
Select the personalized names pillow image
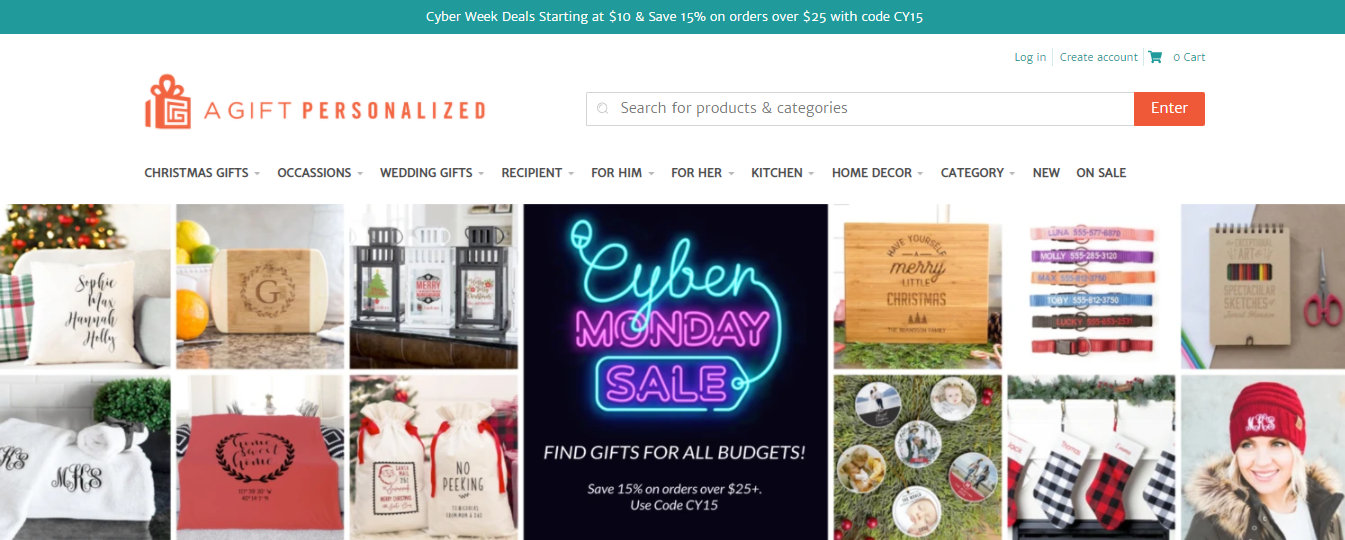[x=85, y=286]
